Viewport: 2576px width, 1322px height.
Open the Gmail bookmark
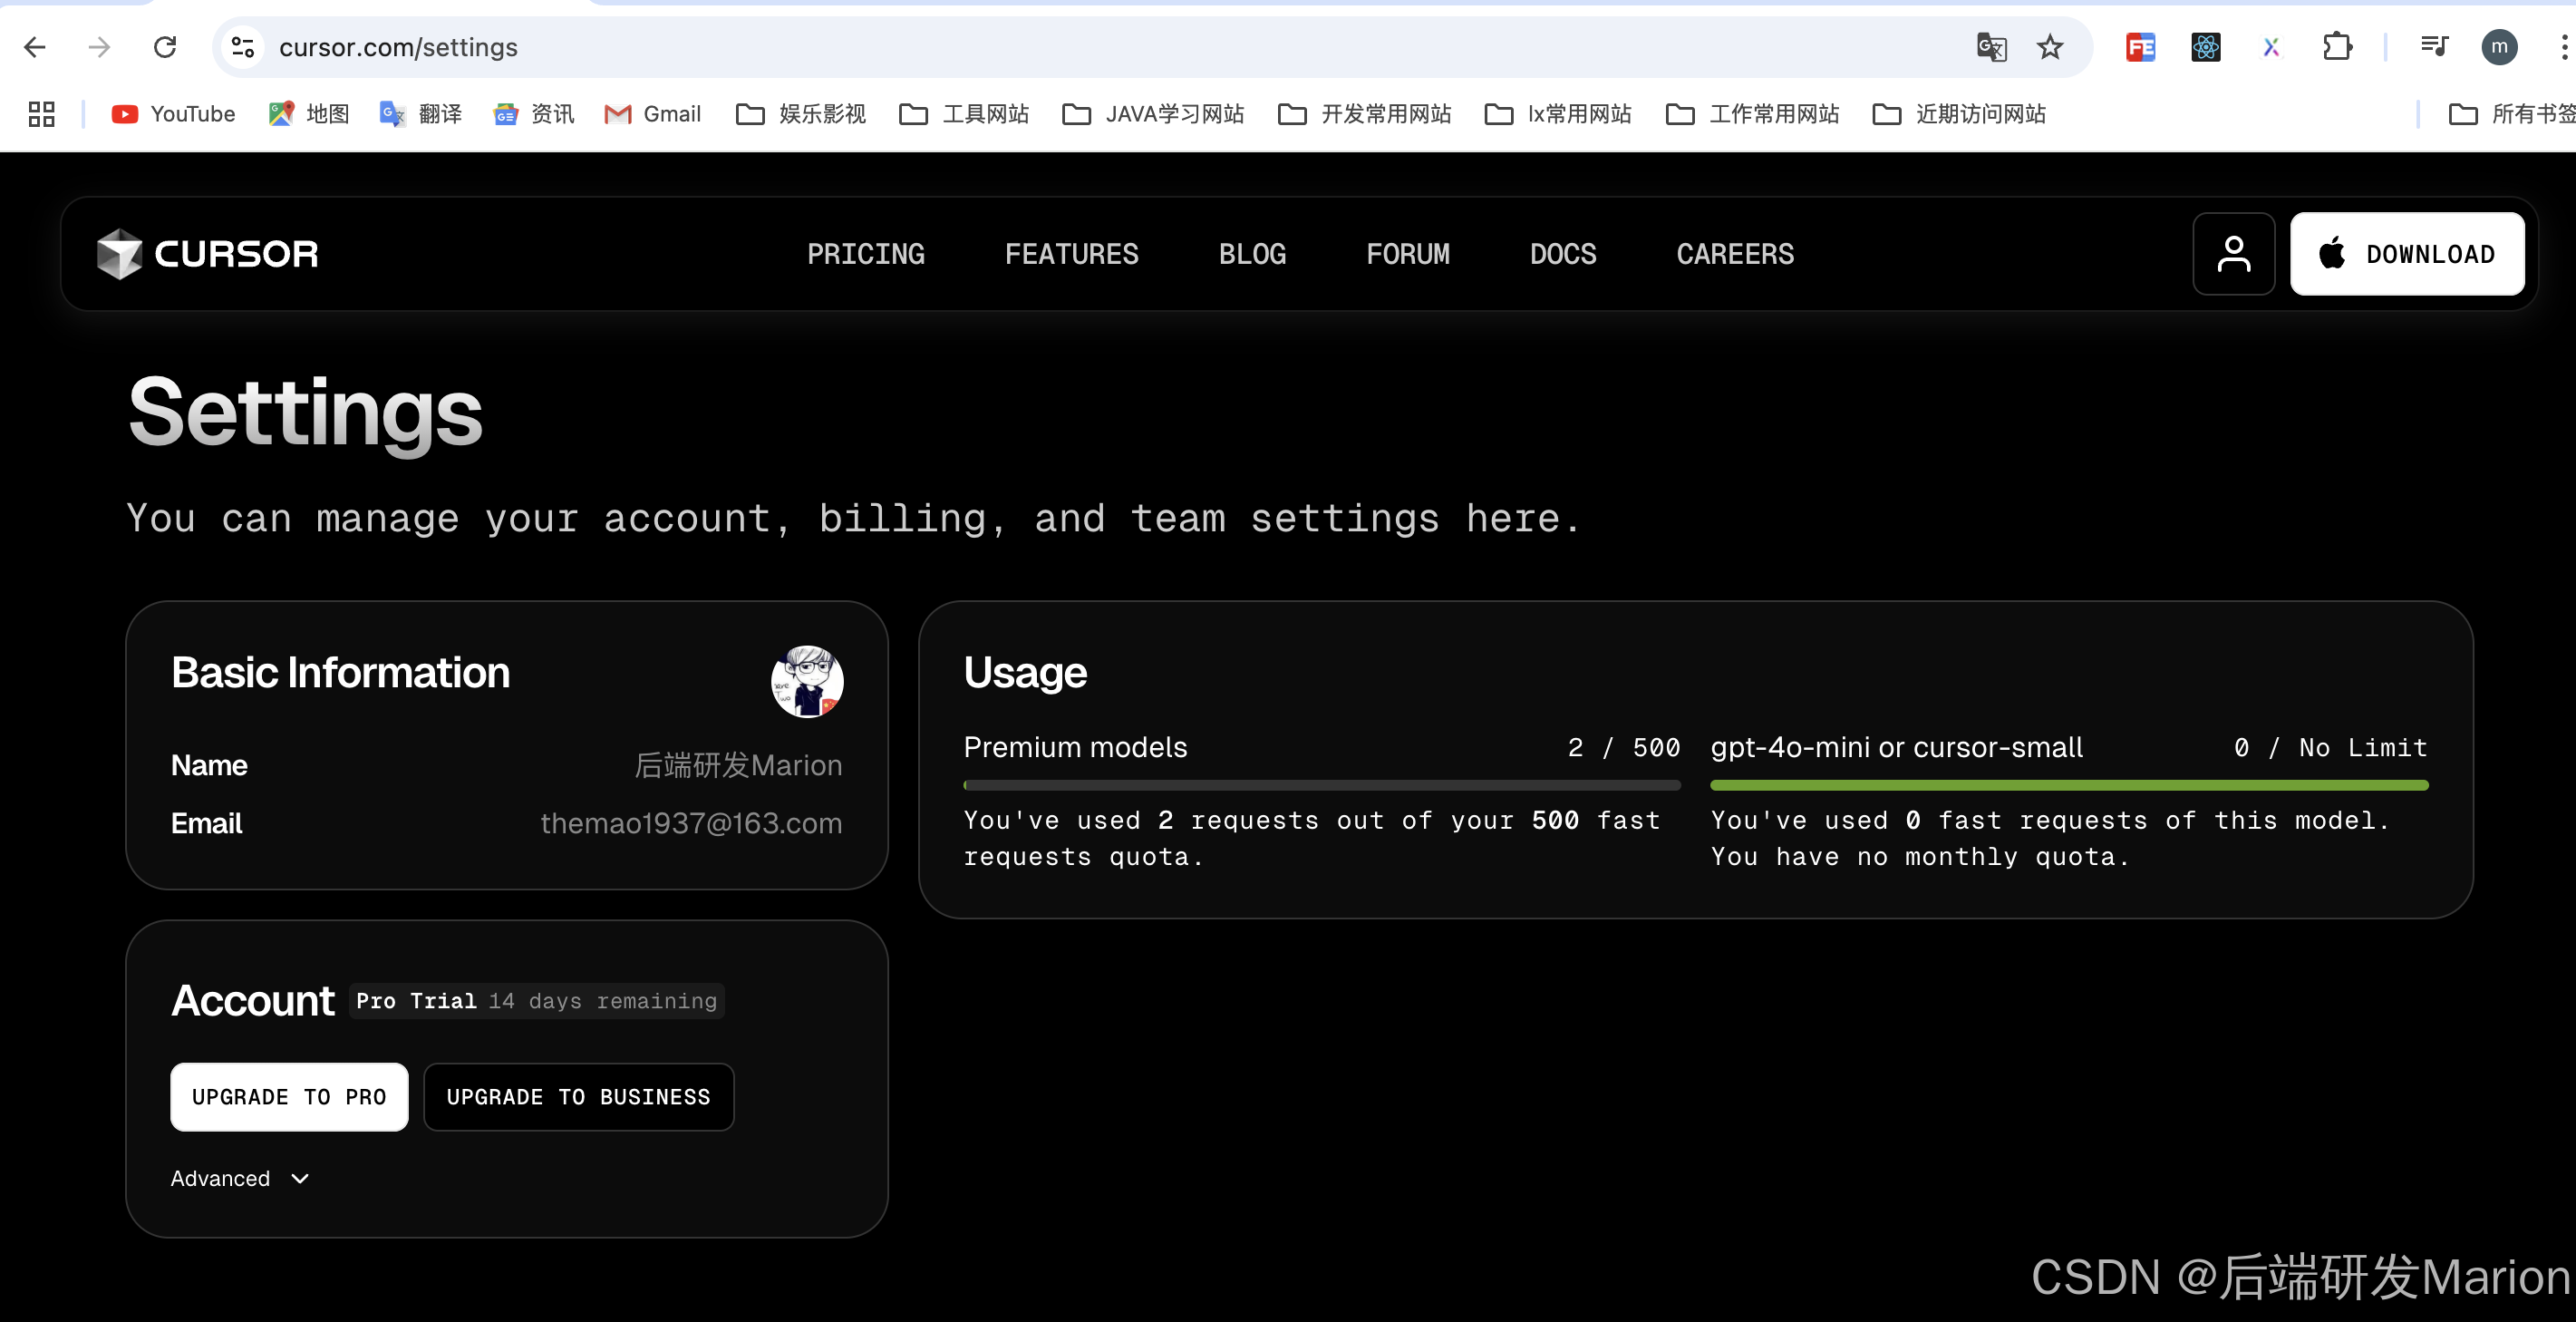click(653, 114)
